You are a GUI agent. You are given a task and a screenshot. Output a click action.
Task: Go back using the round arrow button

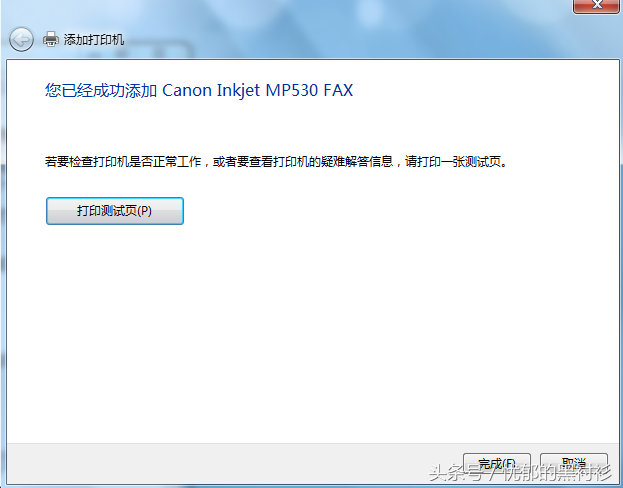coord(21,39)
